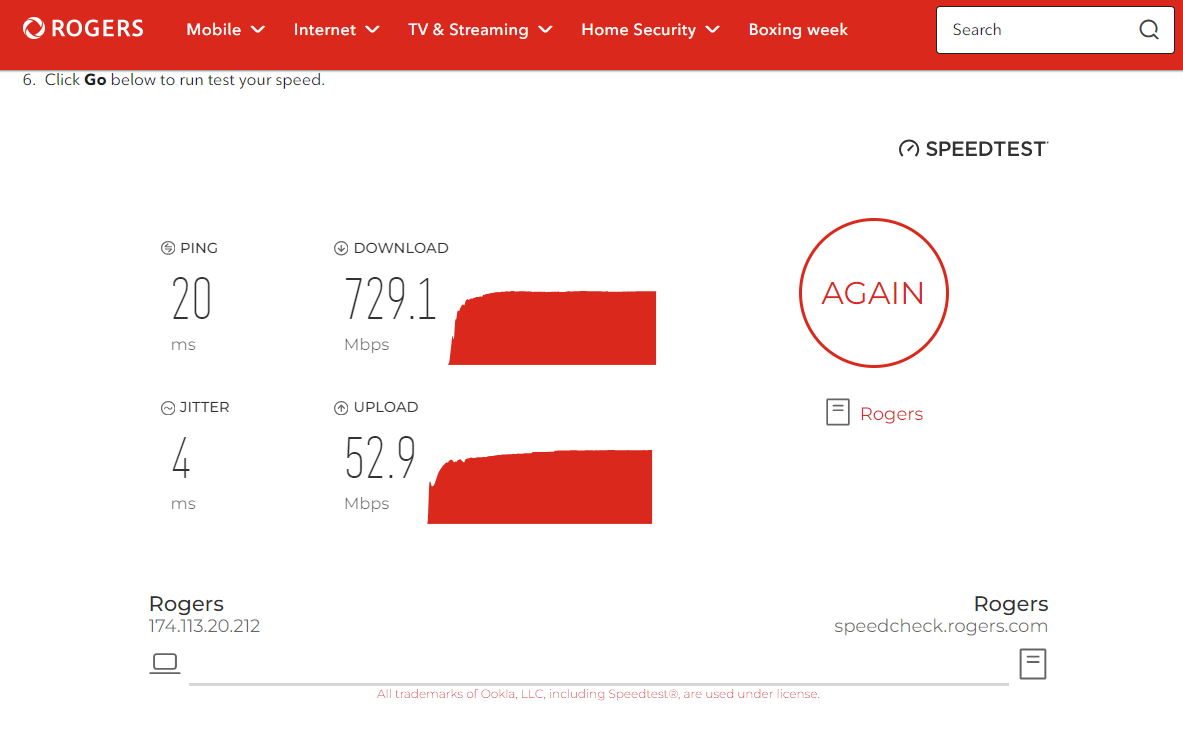Click the red download speed graph
Viewport: 1183px width, 733px height.
coord(555,330)
